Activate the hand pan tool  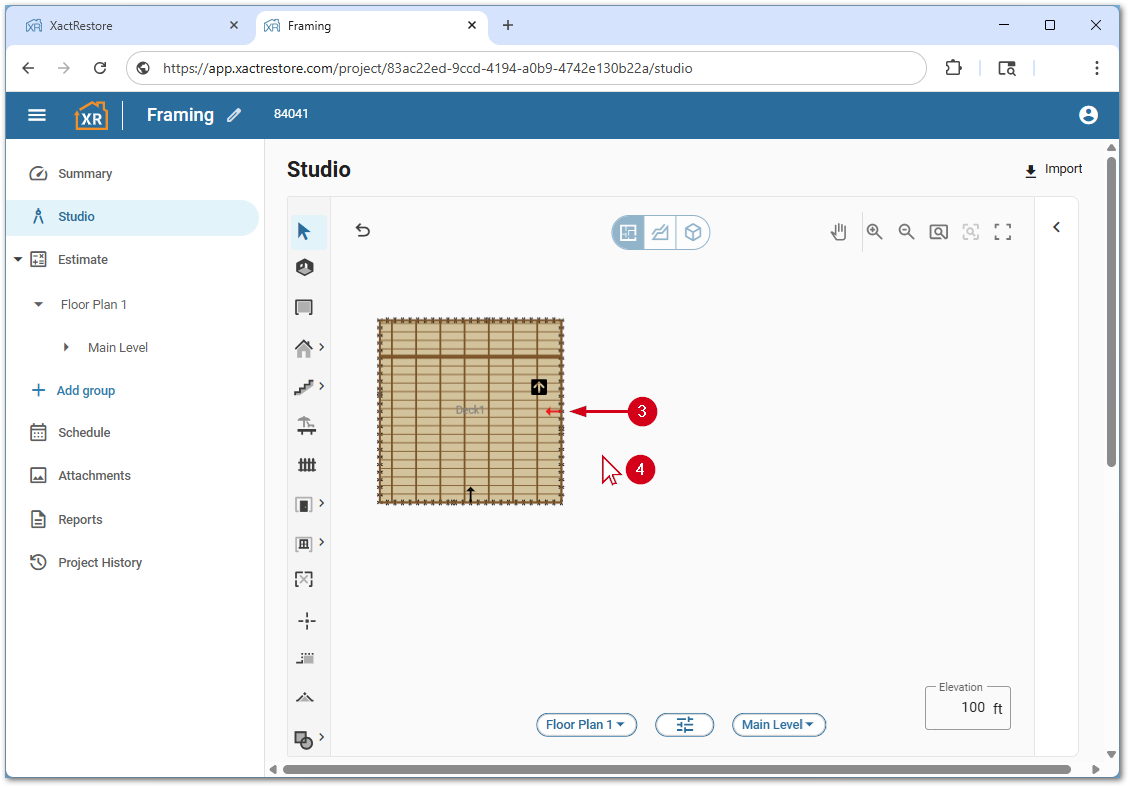pyautogui.click(x=839, y=232)
